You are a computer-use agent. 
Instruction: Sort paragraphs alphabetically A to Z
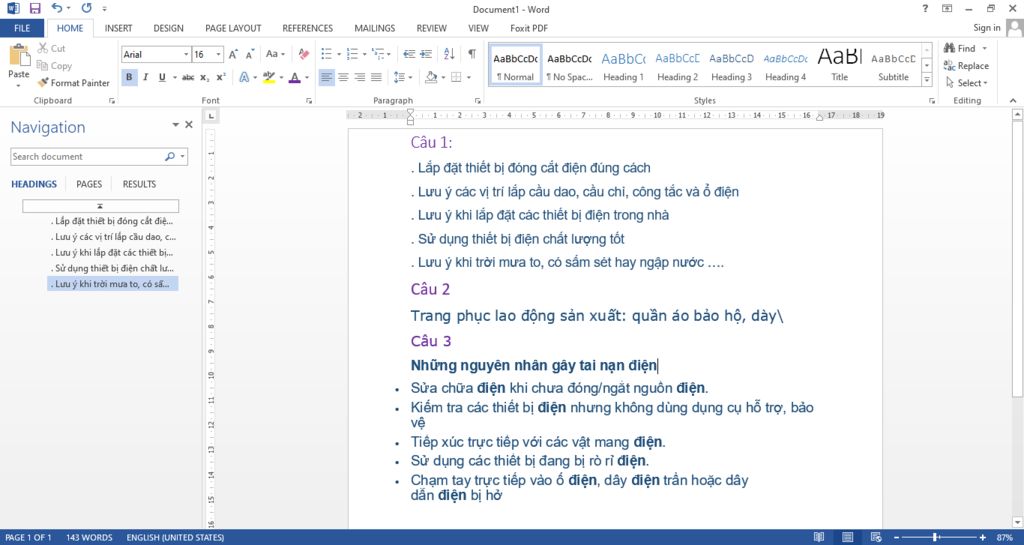(x=449, y=54)
